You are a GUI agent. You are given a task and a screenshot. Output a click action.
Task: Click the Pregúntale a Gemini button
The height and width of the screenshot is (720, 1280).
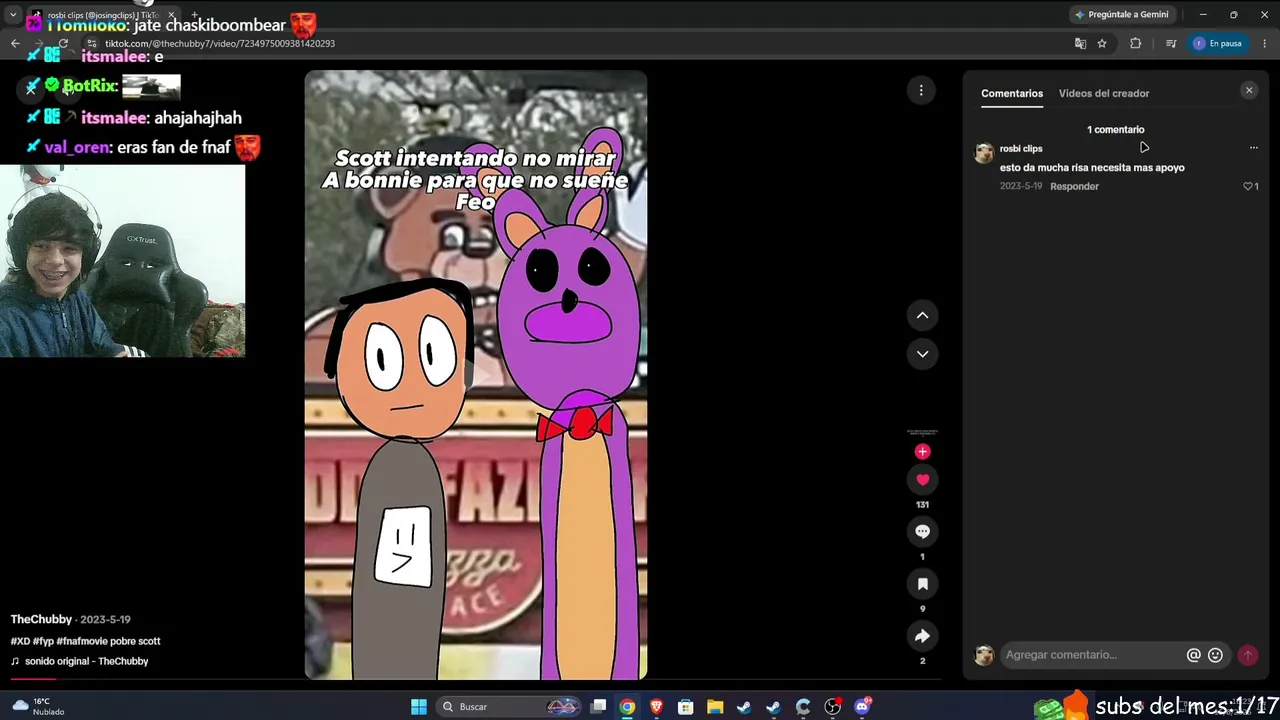pos(1121,15)
